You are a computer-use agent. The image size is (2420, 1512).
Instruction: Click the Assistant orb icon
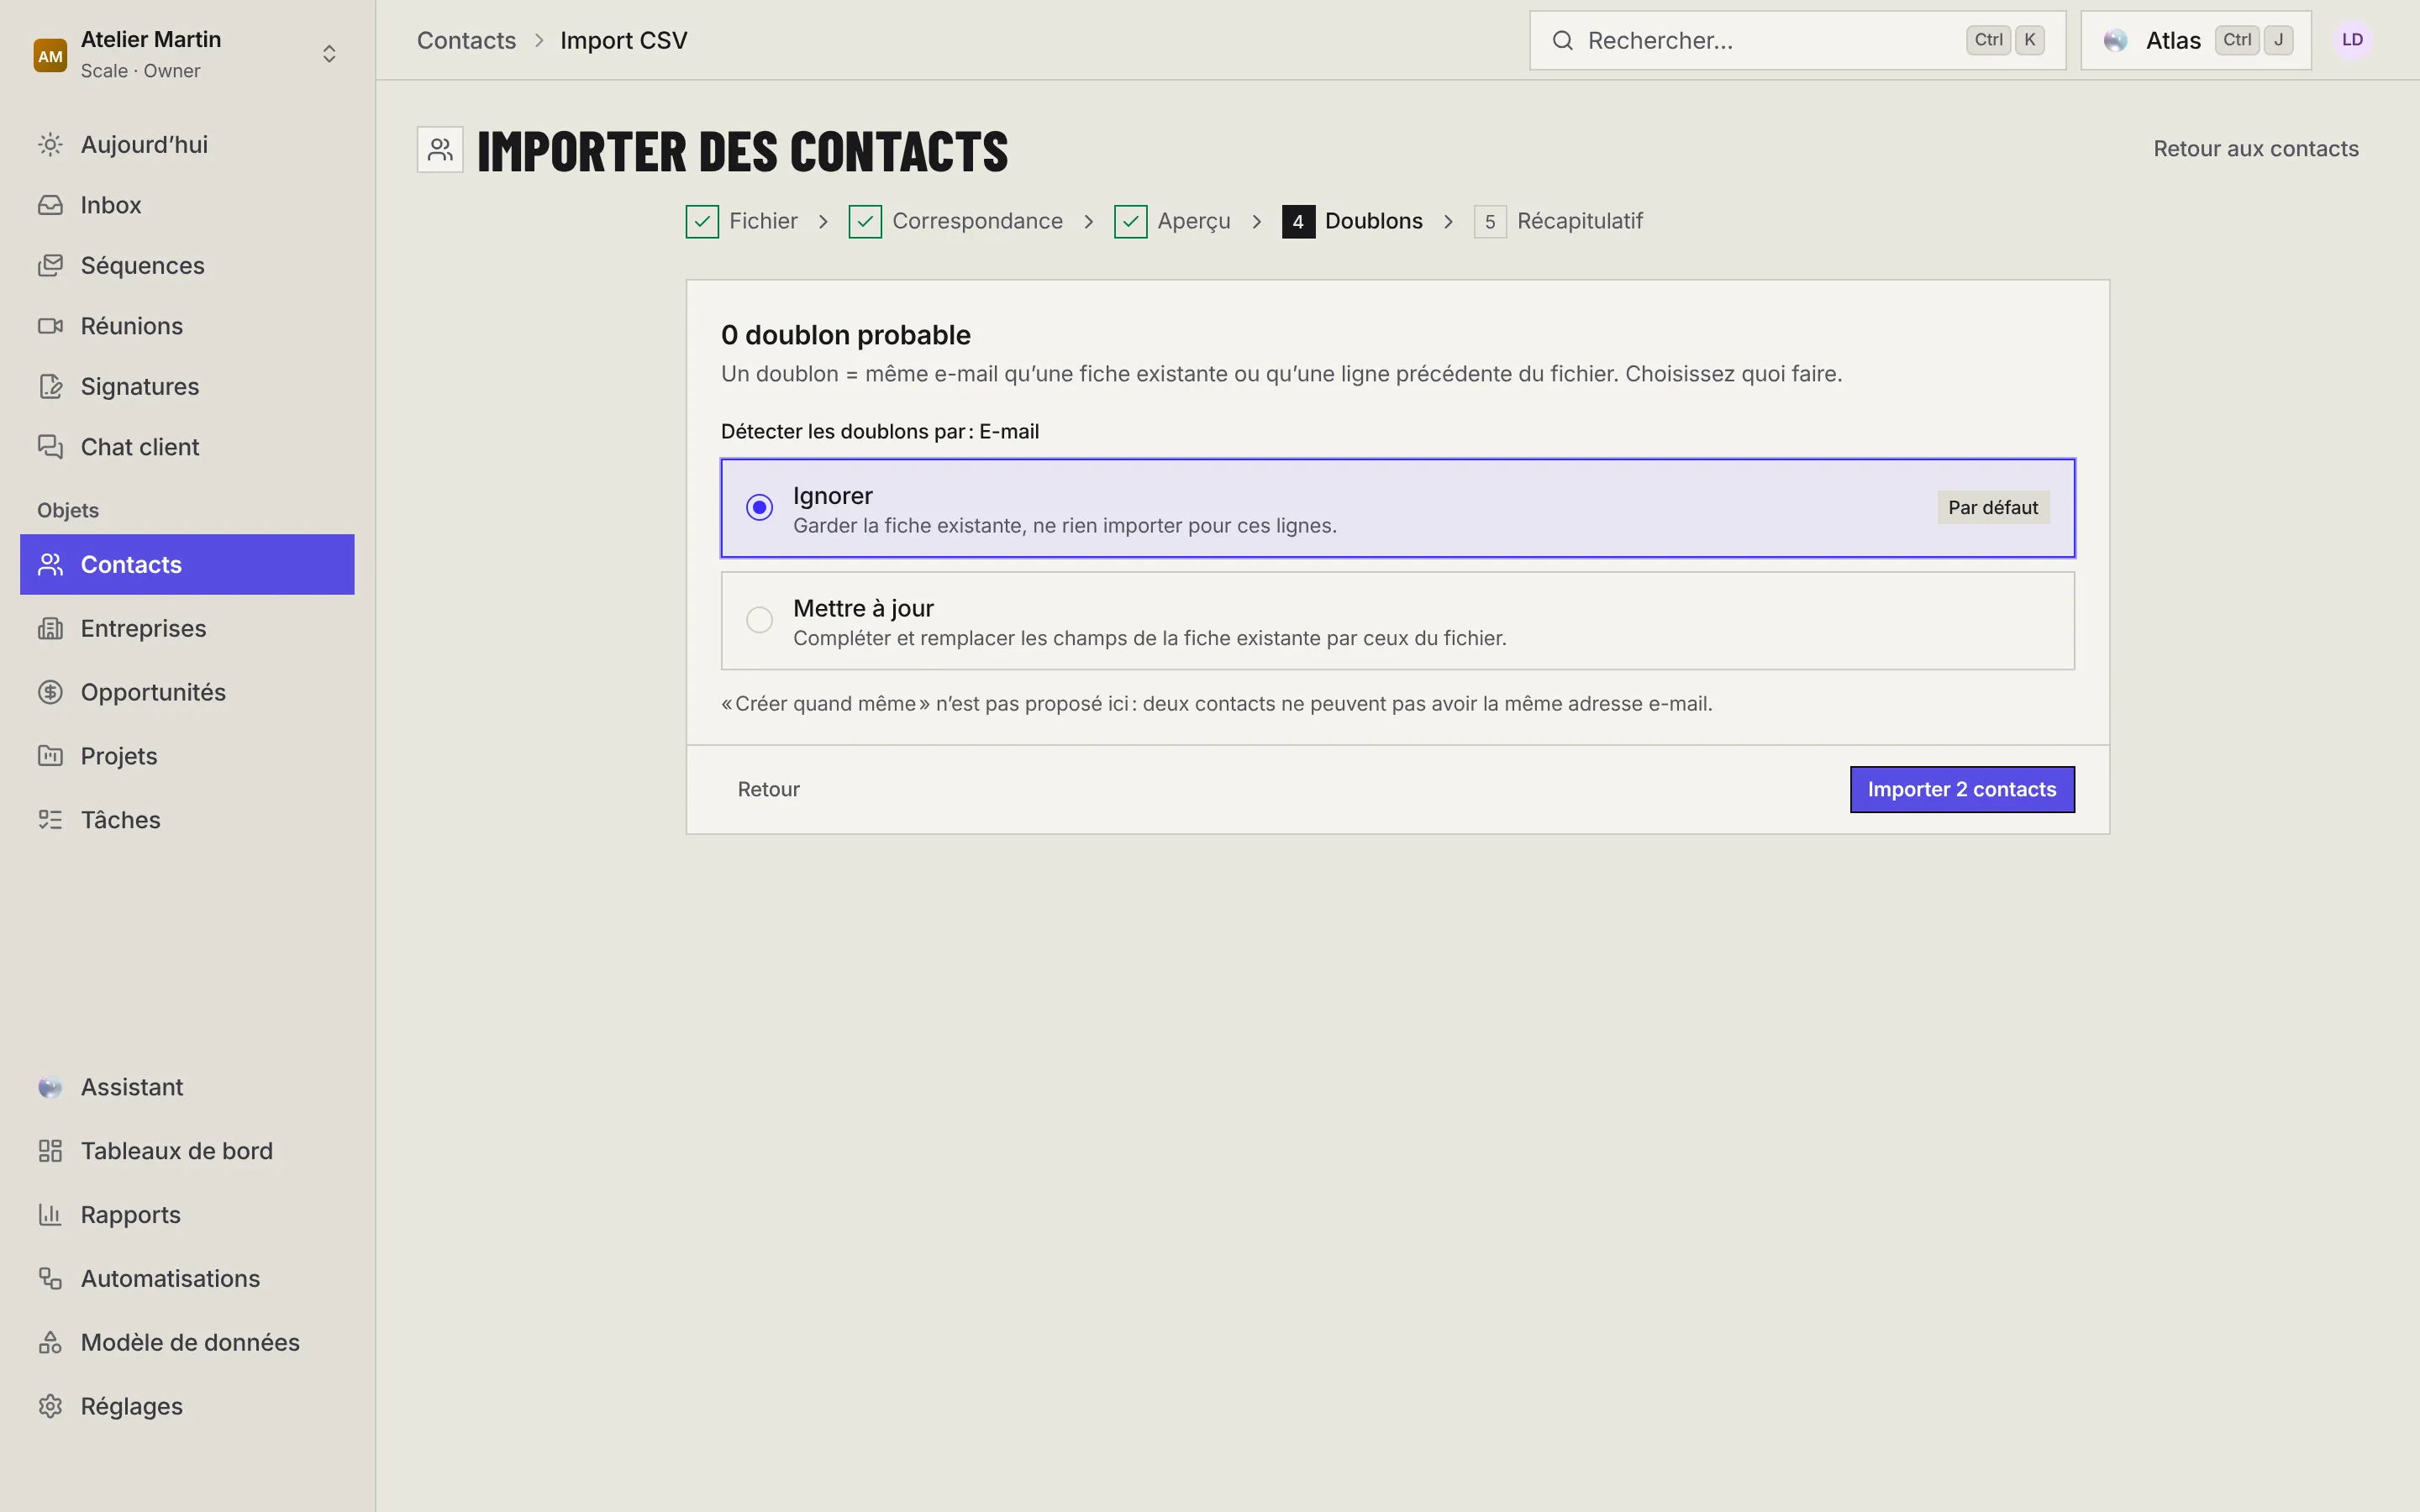(50, 1087)
